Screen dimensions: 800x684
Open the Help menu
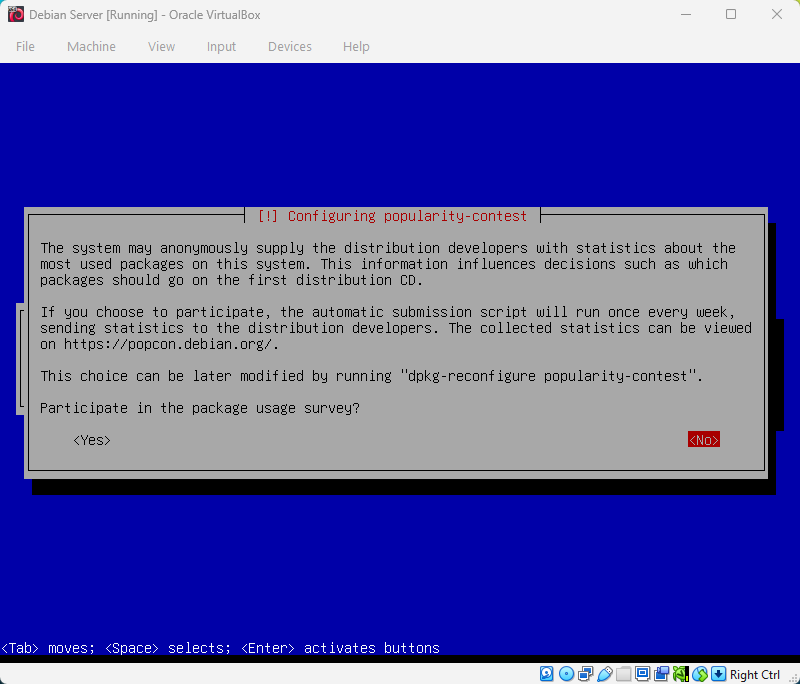tap(356, 46)
